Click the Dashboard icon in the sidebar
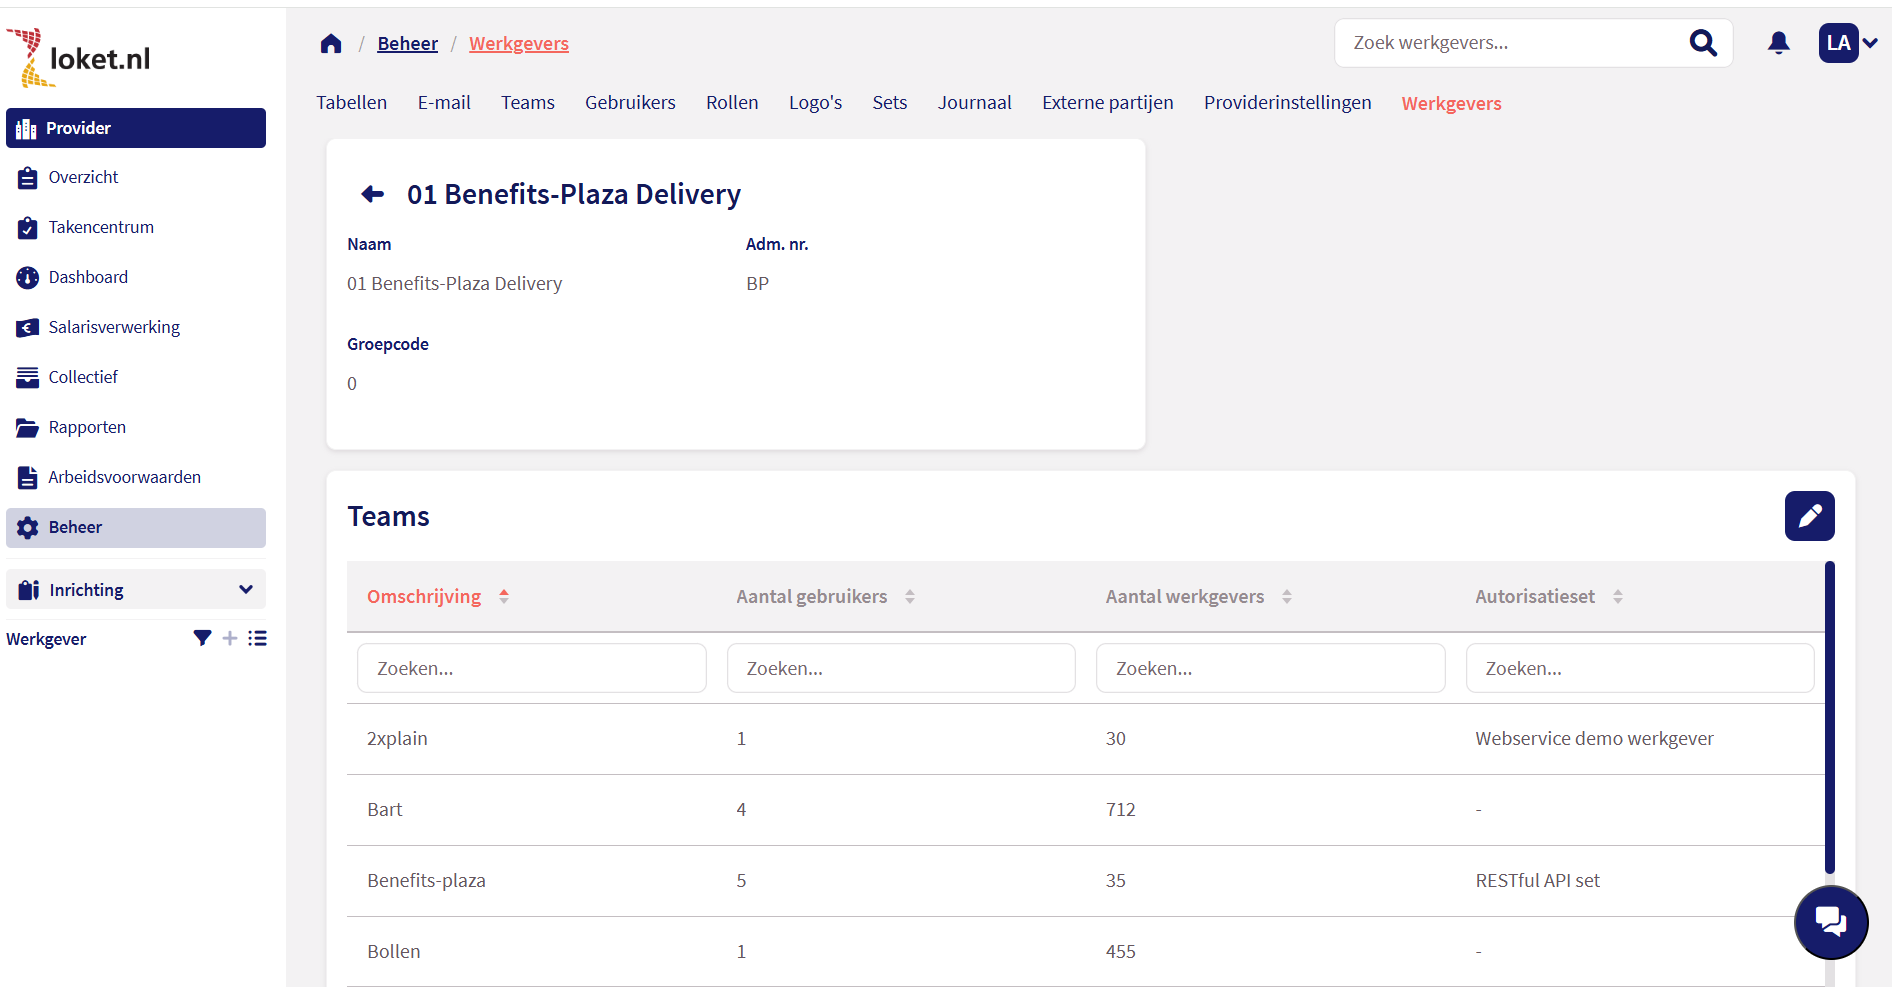 (27, 277)
